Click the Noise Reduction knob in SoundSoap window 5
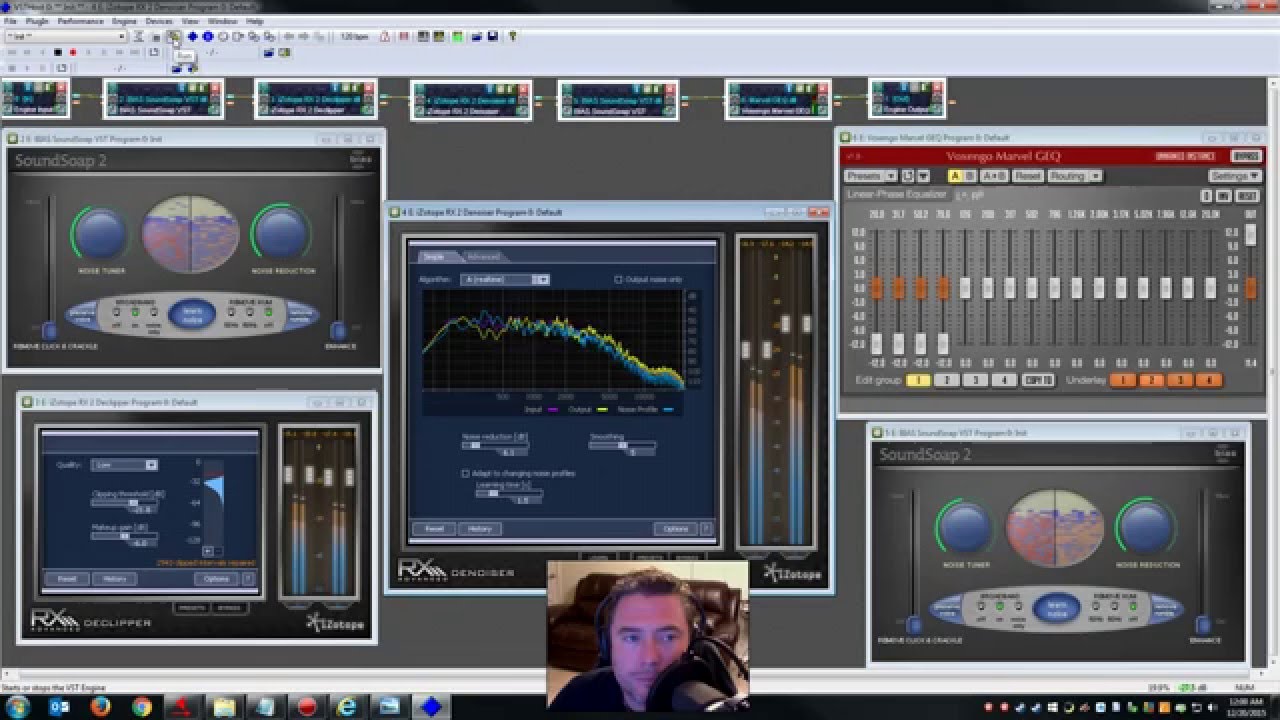The width and height of the screenshot is (1280, 720). 1146,526
